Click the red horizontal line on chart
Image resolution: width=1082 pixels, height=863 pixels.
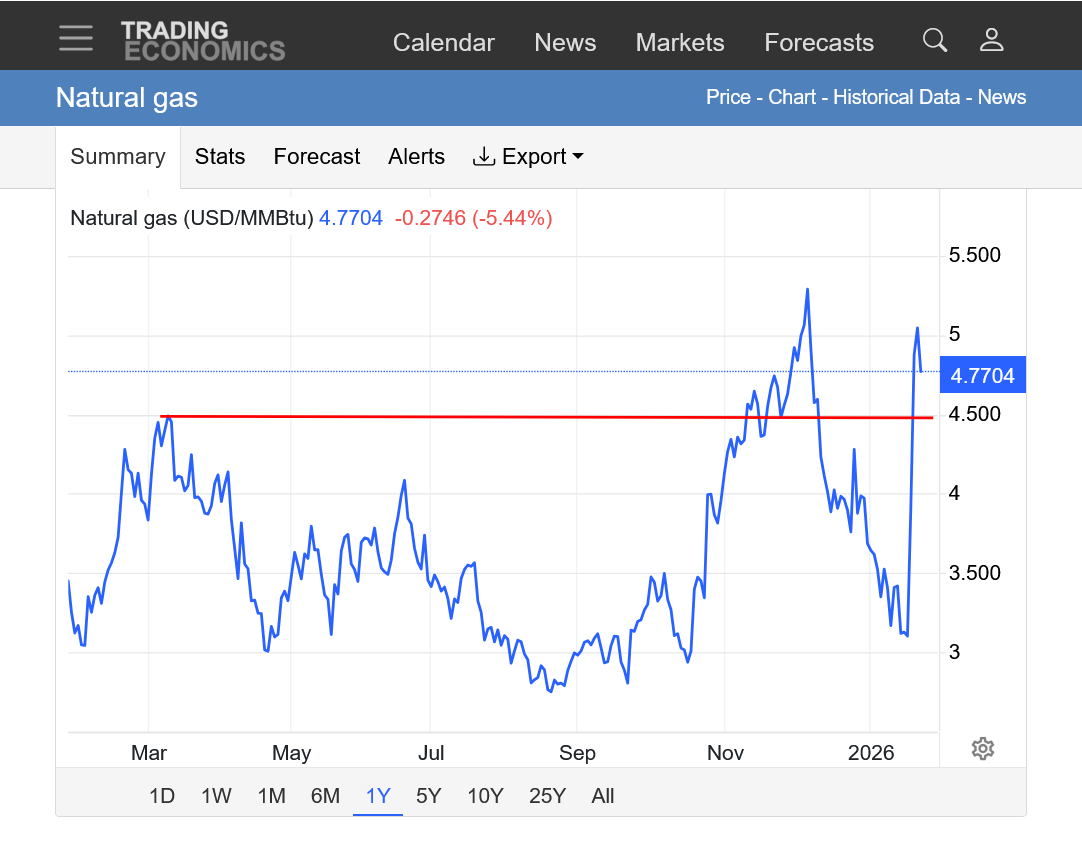500,417
